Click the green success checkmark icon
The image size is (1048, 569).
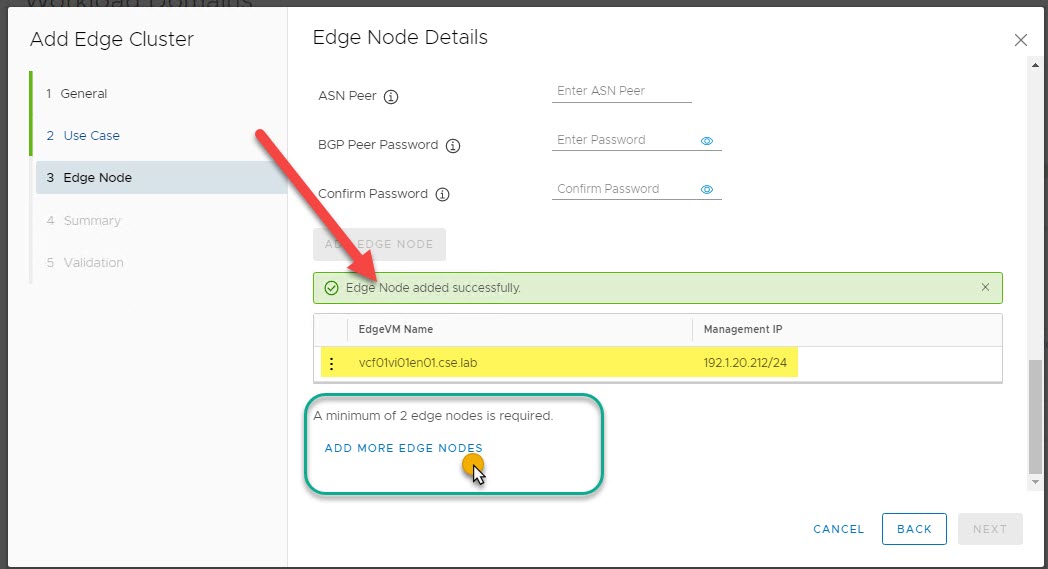332,288
